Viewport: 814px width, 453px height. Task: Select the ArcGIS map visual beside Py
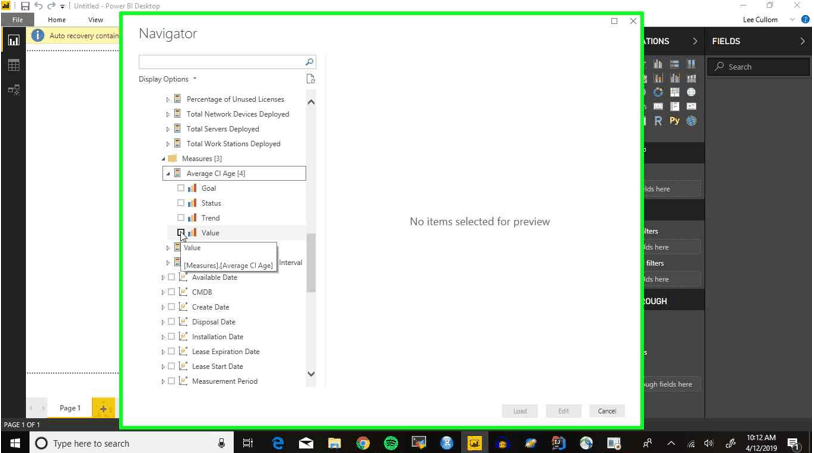coord(691,121)
